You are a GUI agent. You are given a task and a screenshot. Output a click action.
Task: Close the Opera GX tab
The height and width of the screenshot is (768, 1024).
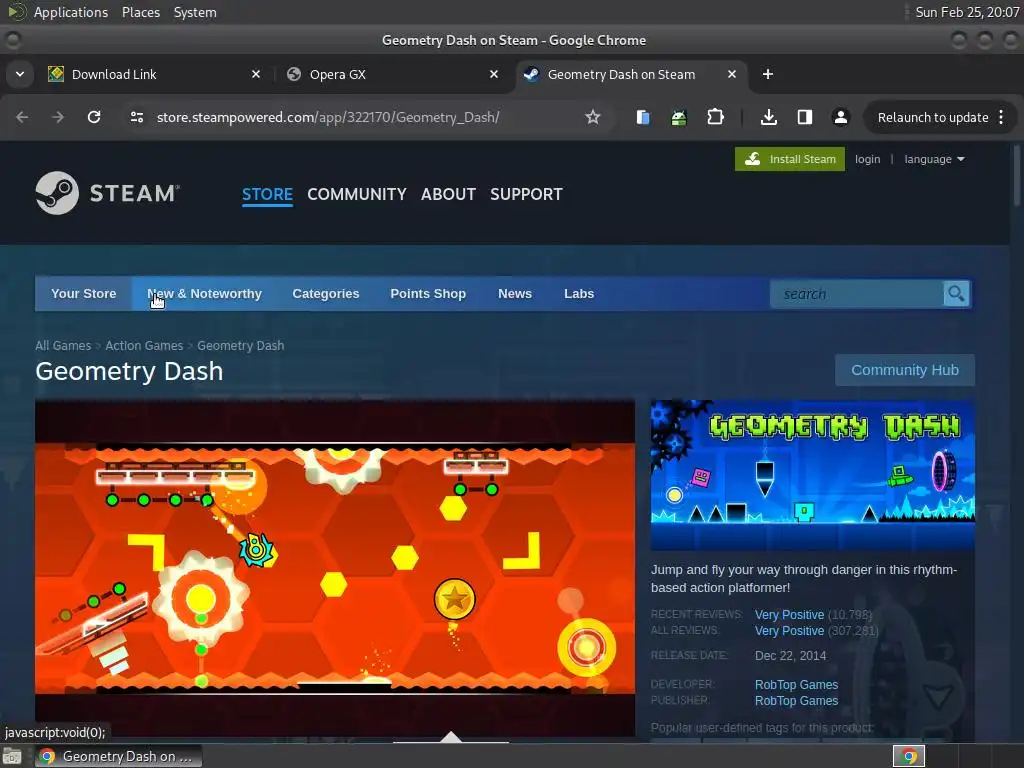coord(494,74)
